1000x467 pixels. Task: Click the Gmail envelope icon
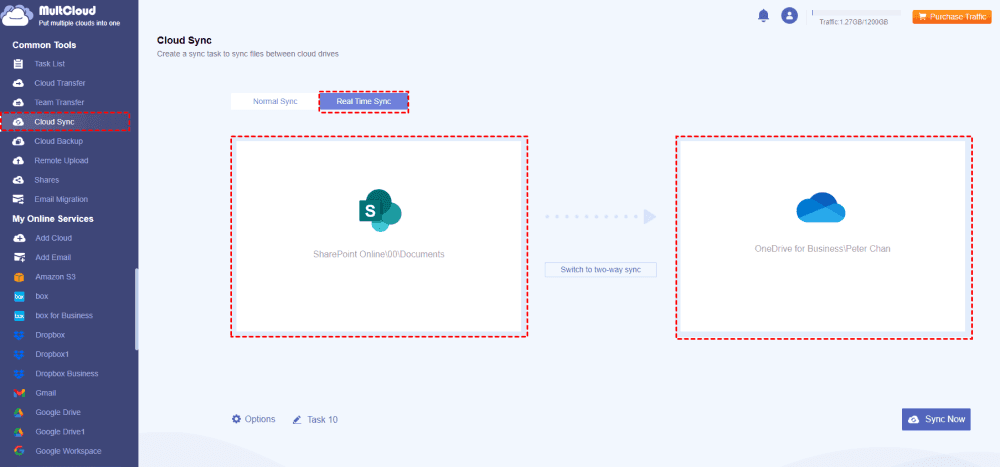click(19, 393)
